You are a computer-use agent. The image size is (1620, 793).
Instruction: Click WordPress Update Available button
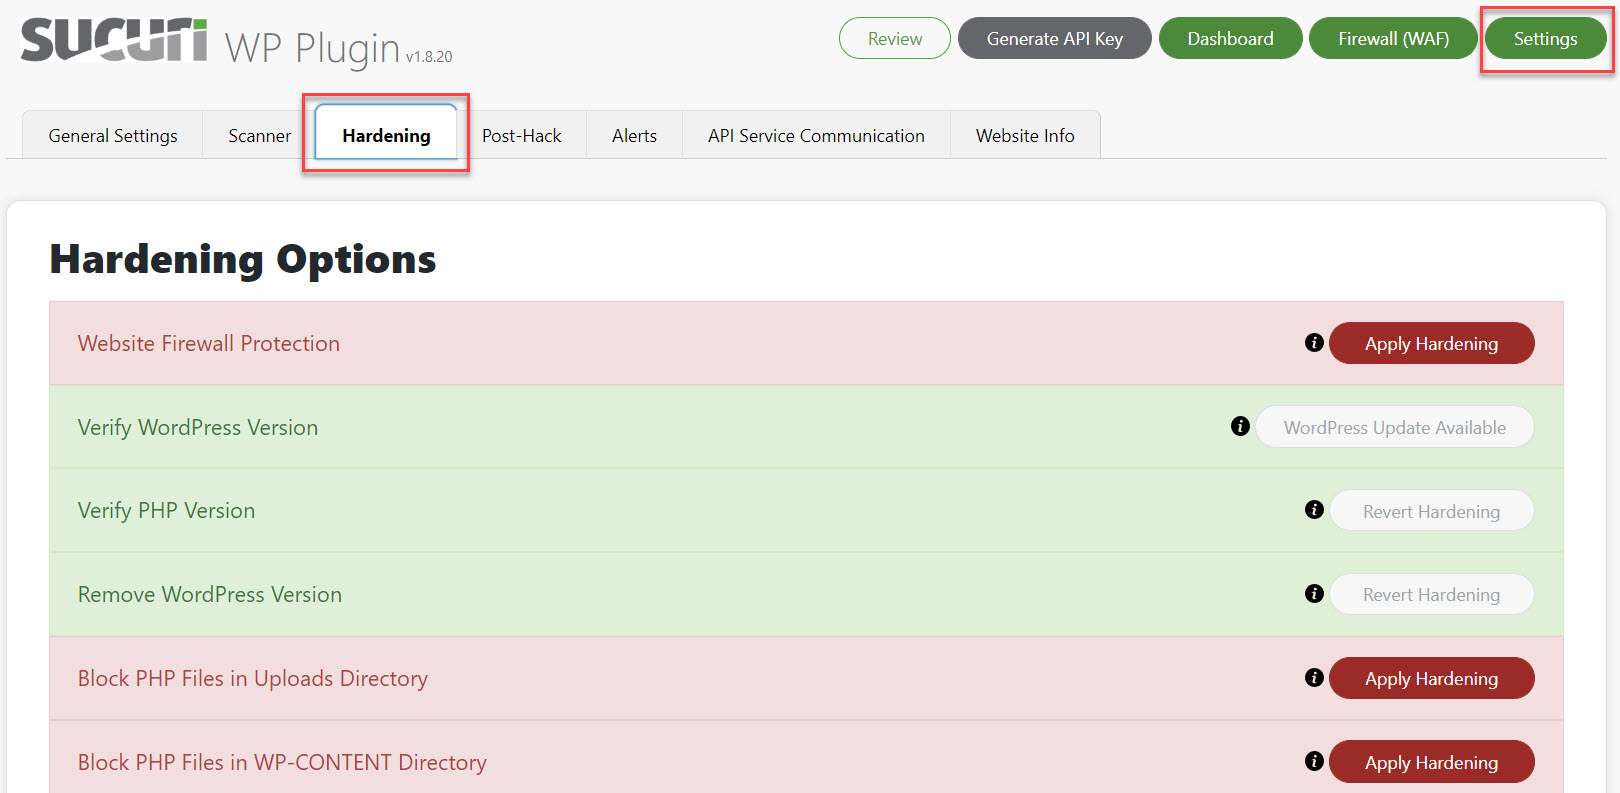click(1394, 427)
